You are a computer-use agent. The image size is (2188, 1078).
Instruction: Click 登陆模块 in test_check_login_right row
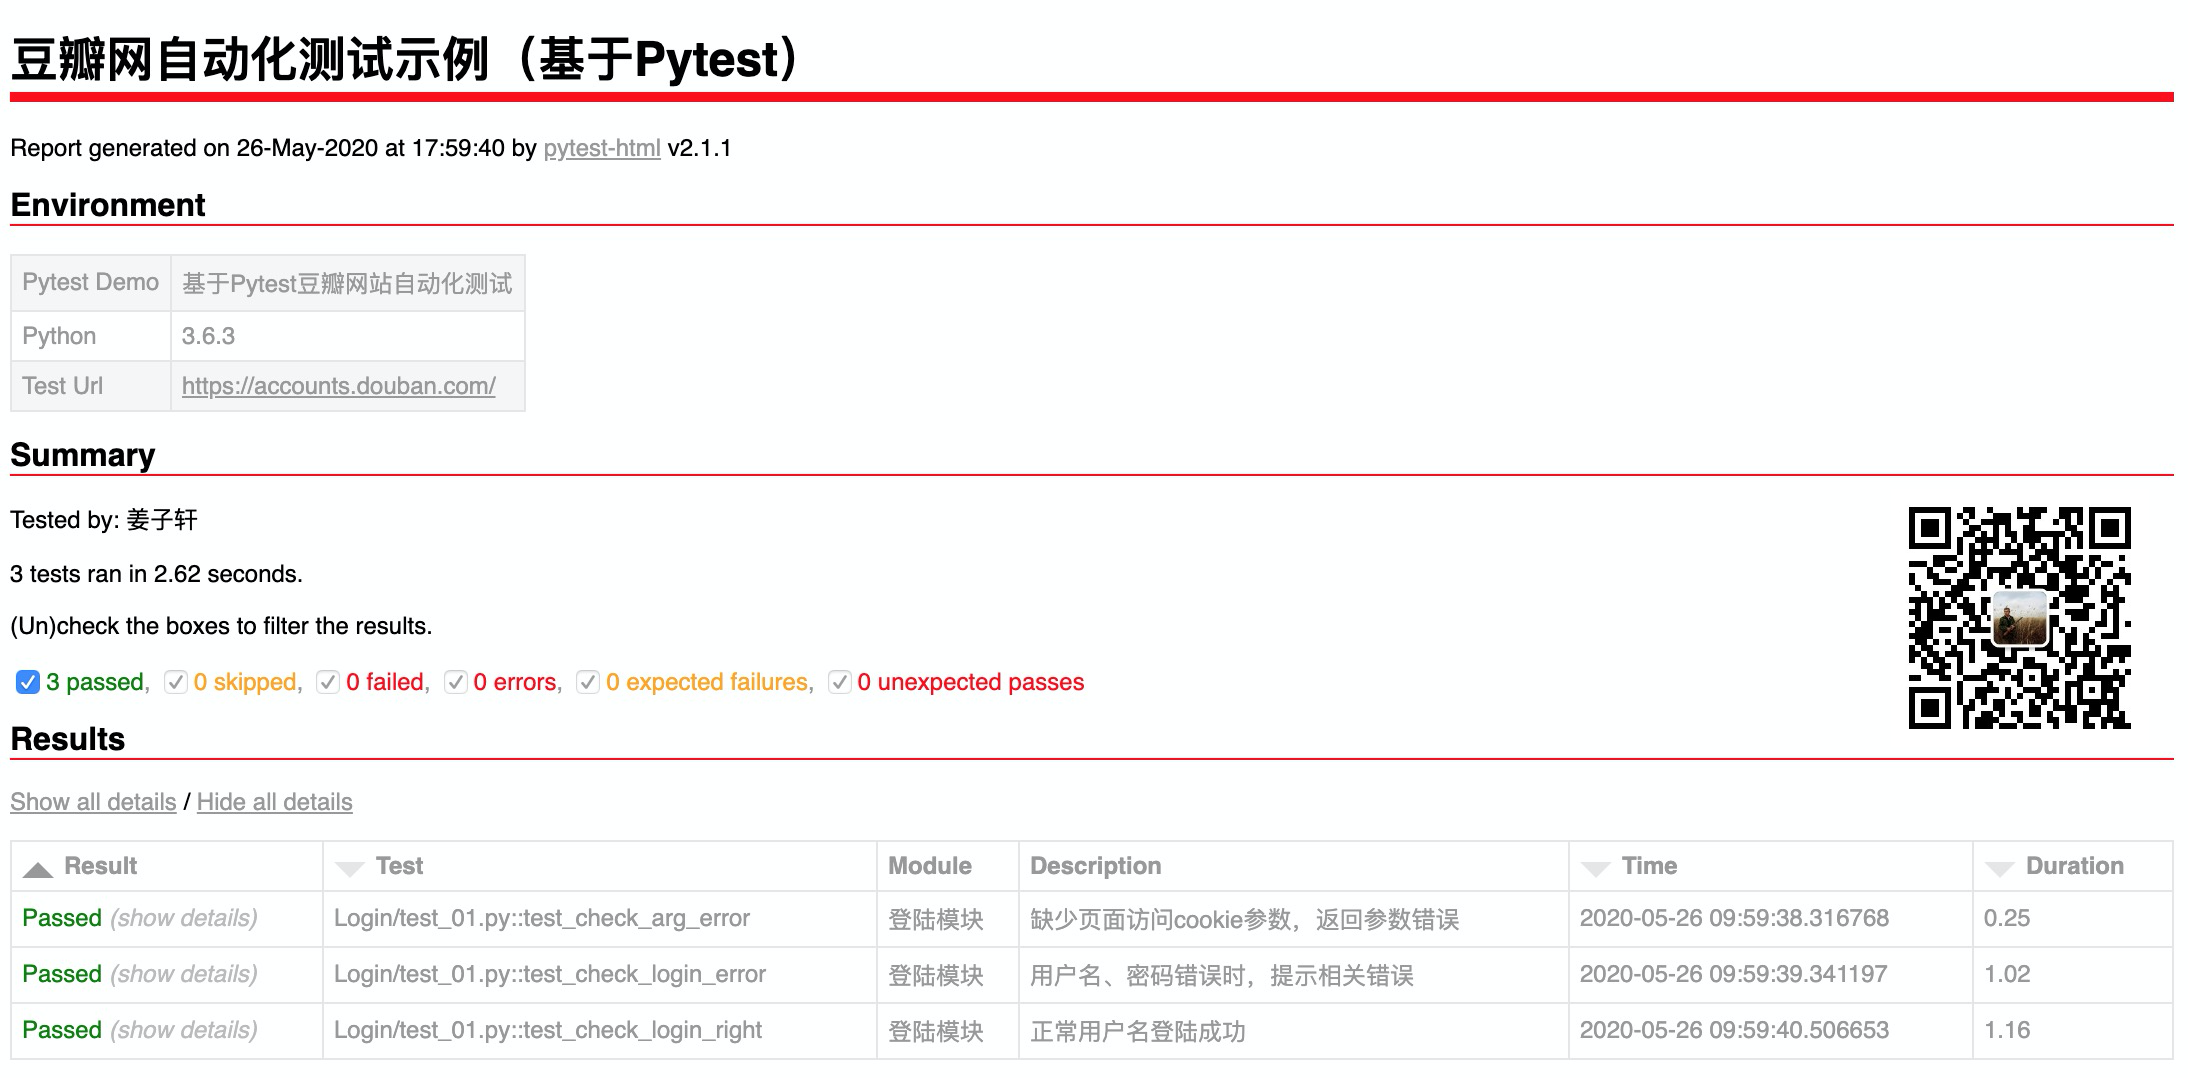coord(936,1031)
